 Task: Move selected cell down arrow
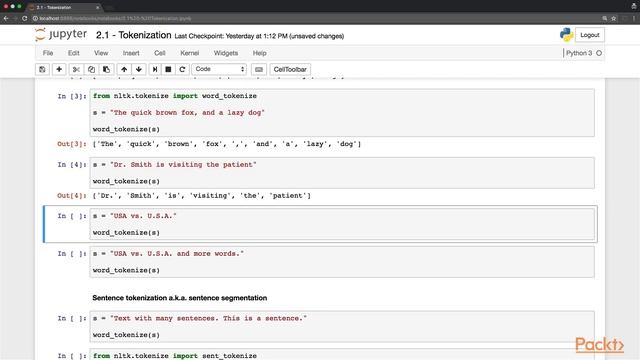[139, 69]
